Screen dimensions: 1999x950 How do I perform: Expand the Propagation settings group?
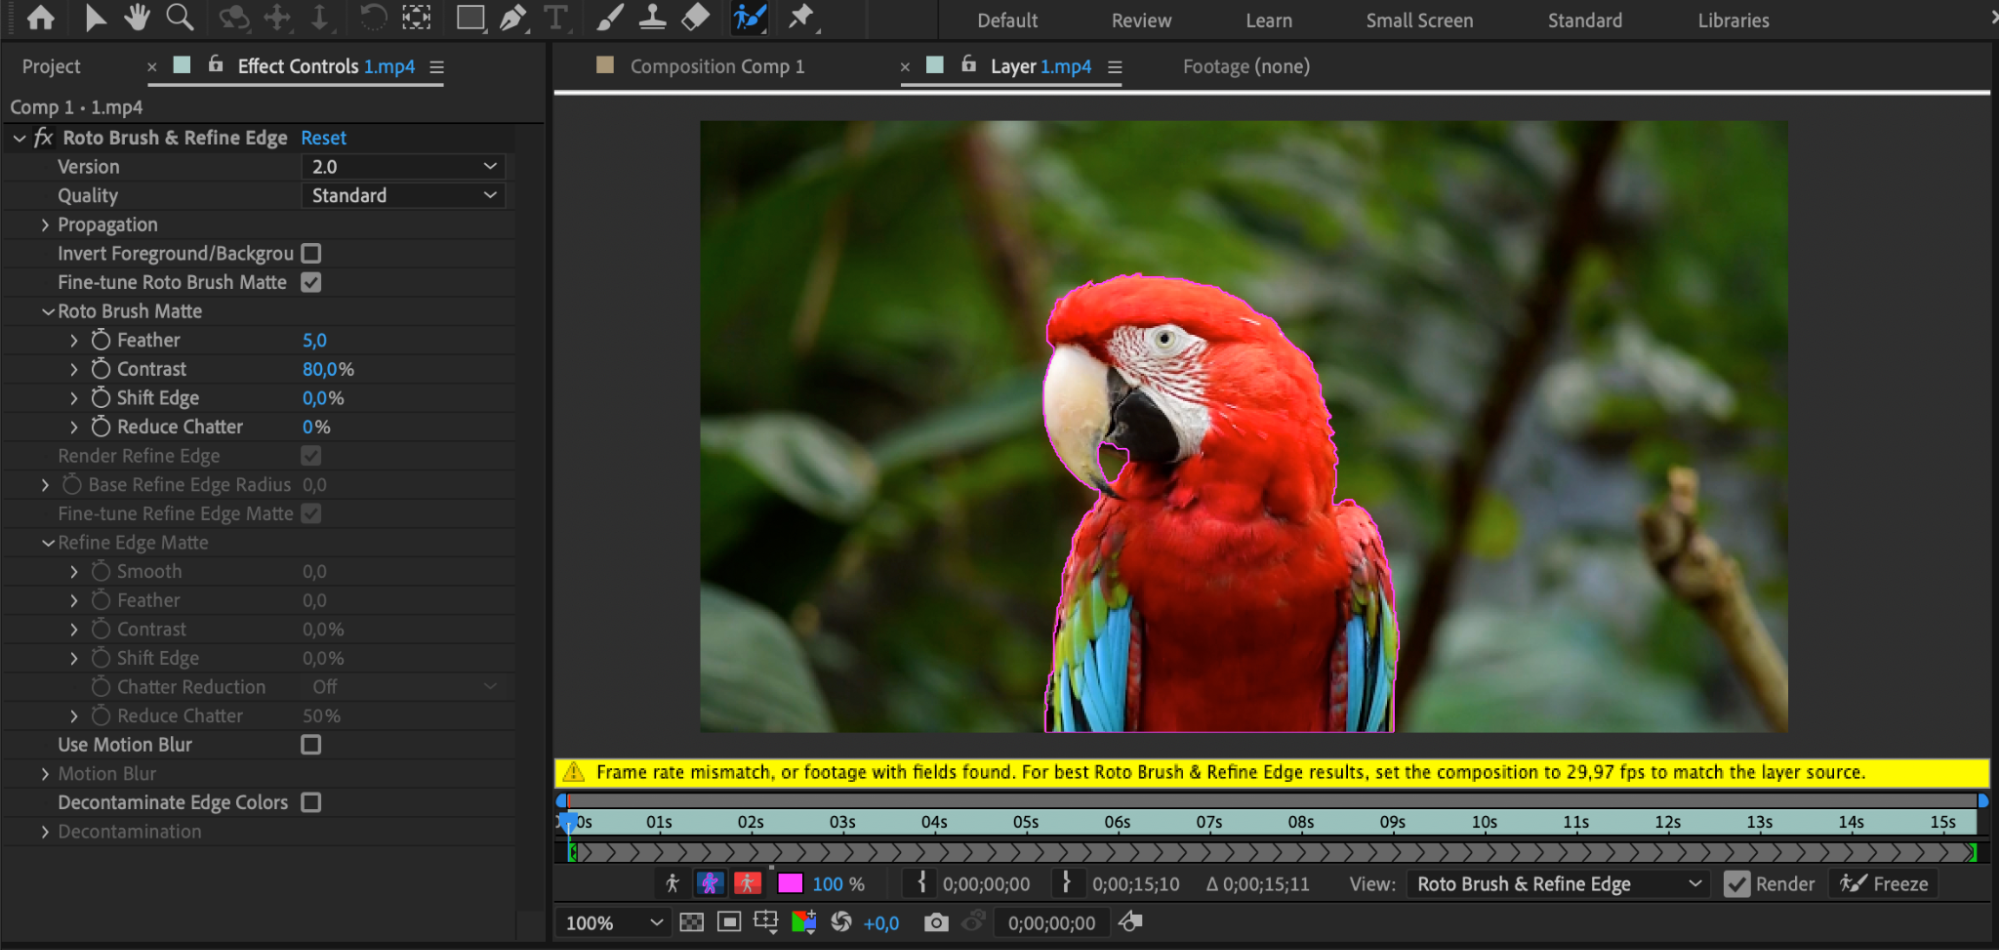(x=45, y=225)
